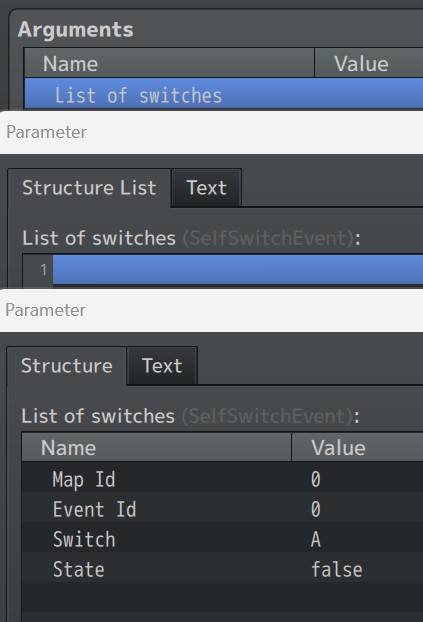Image resolution: width=423 pixels, height=622 pixels.
Task: Open the Text tab beside Structure
Action: click(162, 366)
